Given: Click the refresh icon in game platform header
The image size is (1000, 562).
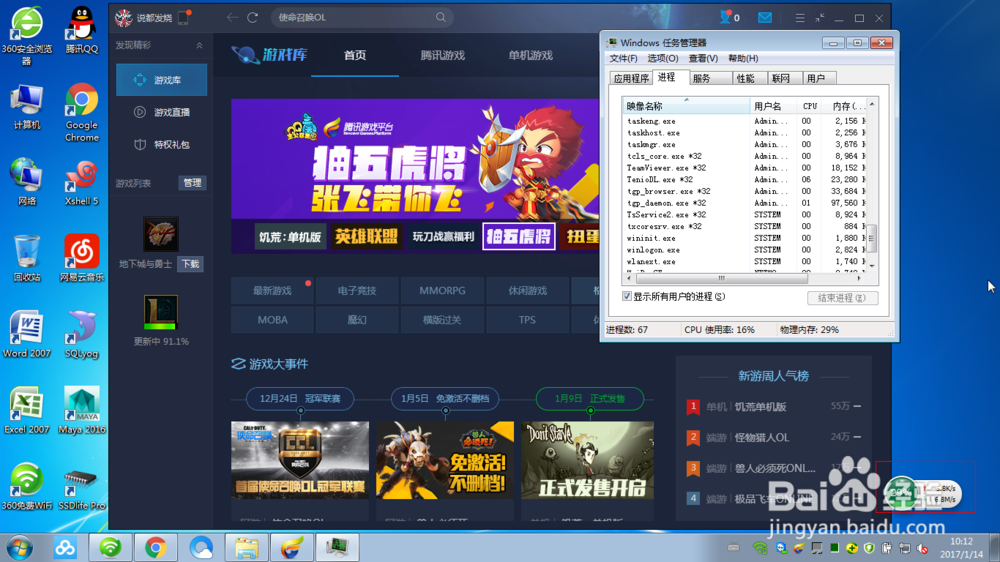Looking at the screenshot, I should click(253, 17).
